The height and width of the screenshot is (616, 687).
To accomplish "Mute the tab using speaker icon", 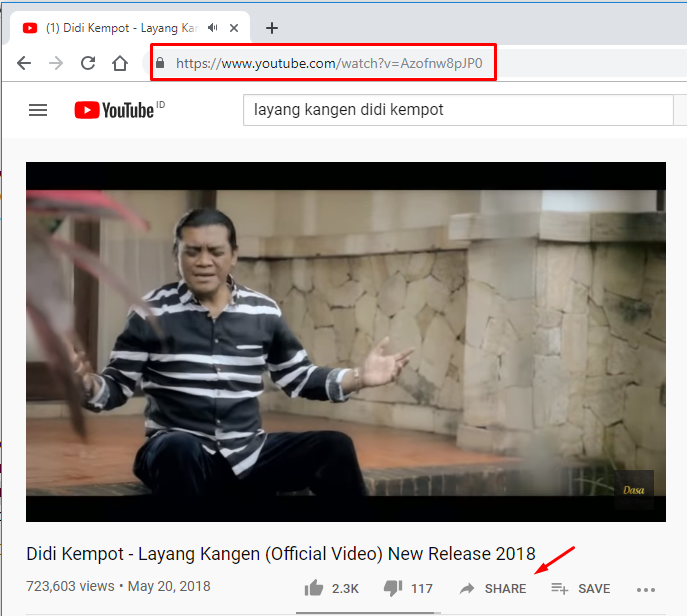I will click(x=212, y=28).
